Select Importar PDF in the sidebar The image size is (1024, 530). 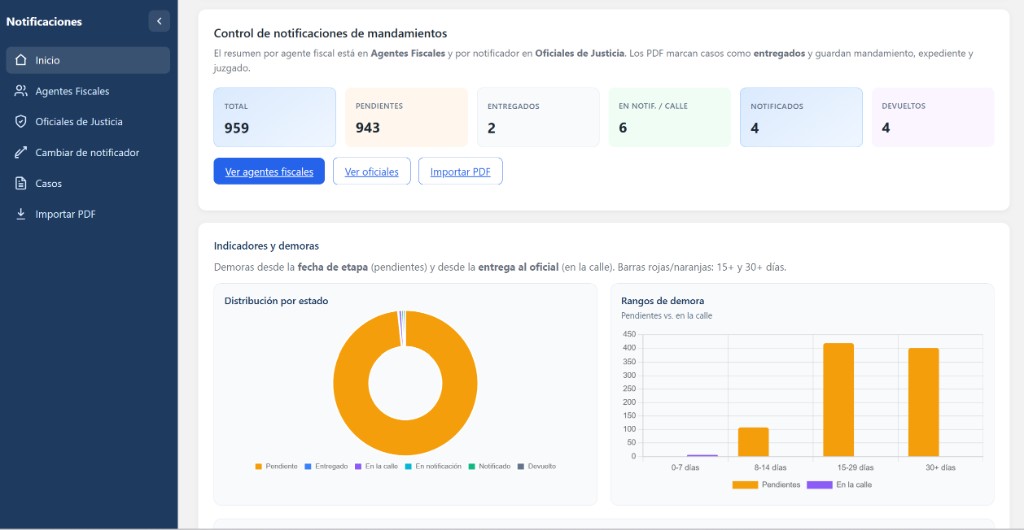88,214
